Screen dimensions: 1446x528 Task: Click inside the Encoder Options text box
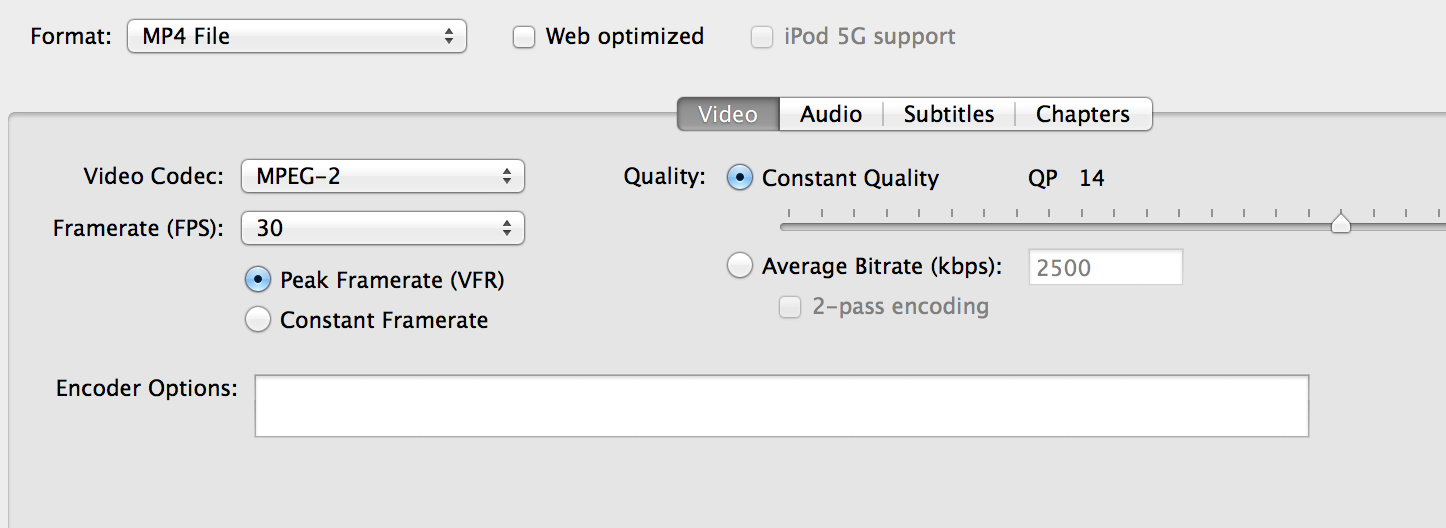click(782, 406)
